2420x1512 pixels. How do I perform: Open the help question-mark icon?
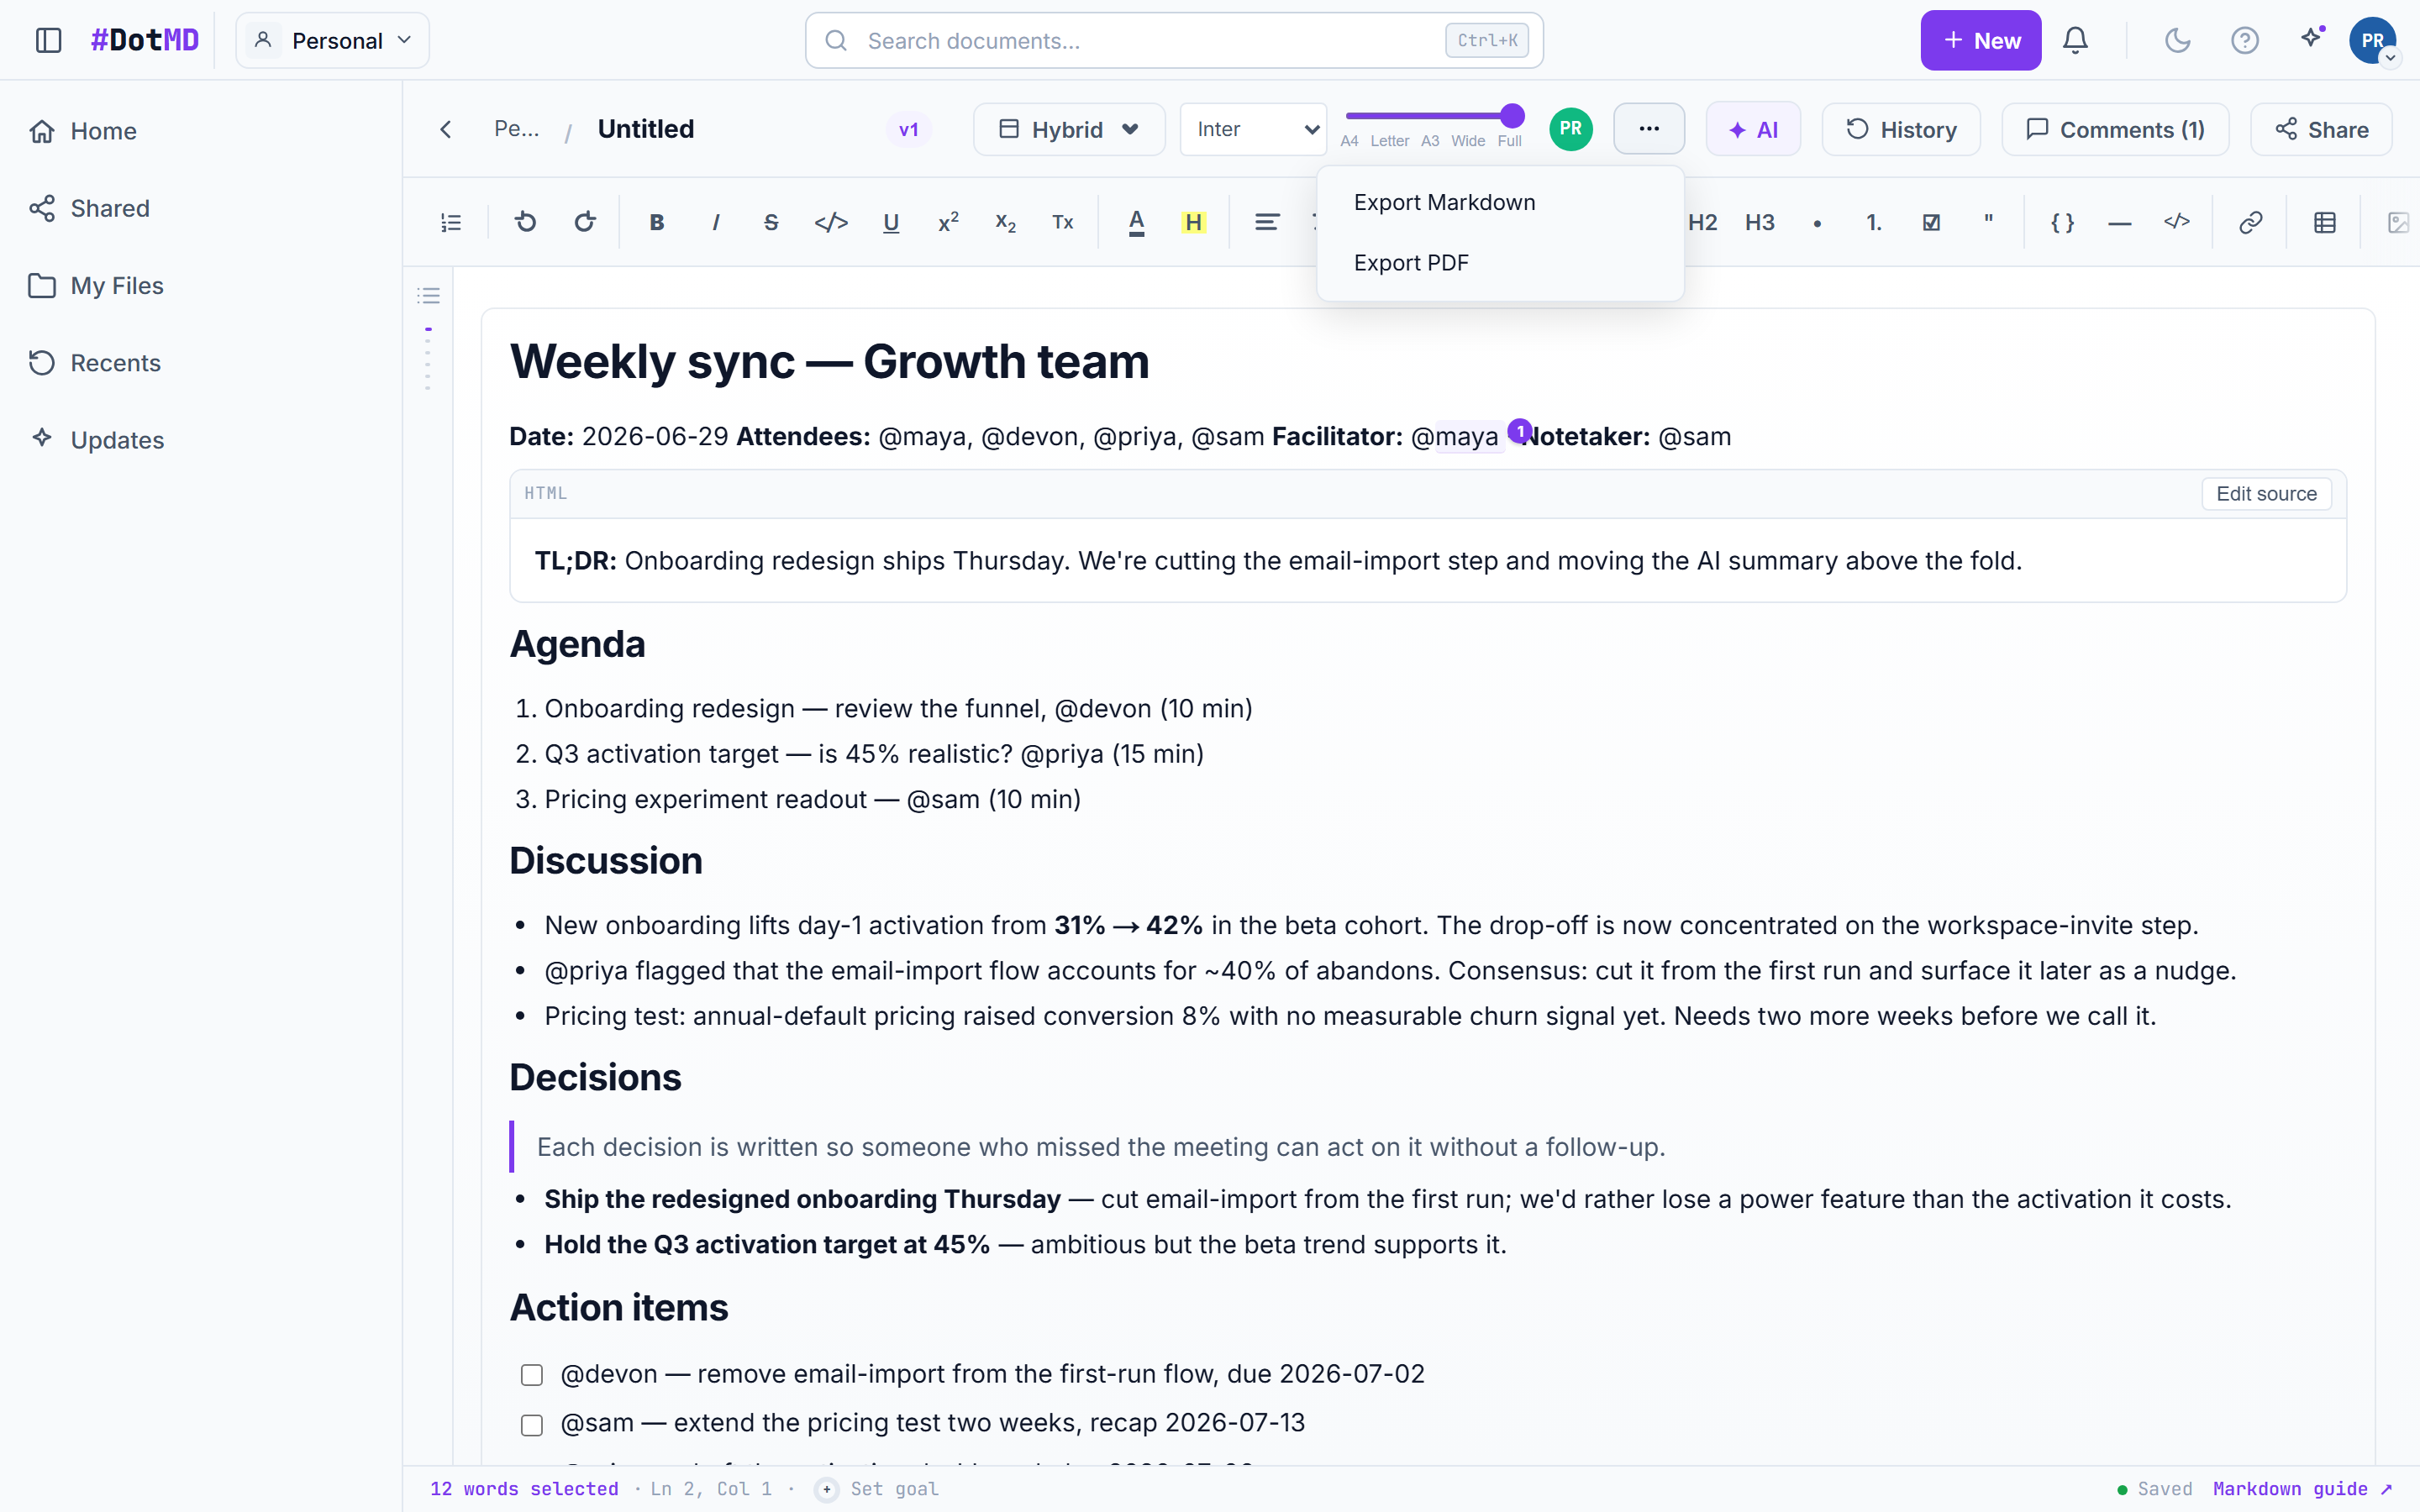(x=2245, y=40)
